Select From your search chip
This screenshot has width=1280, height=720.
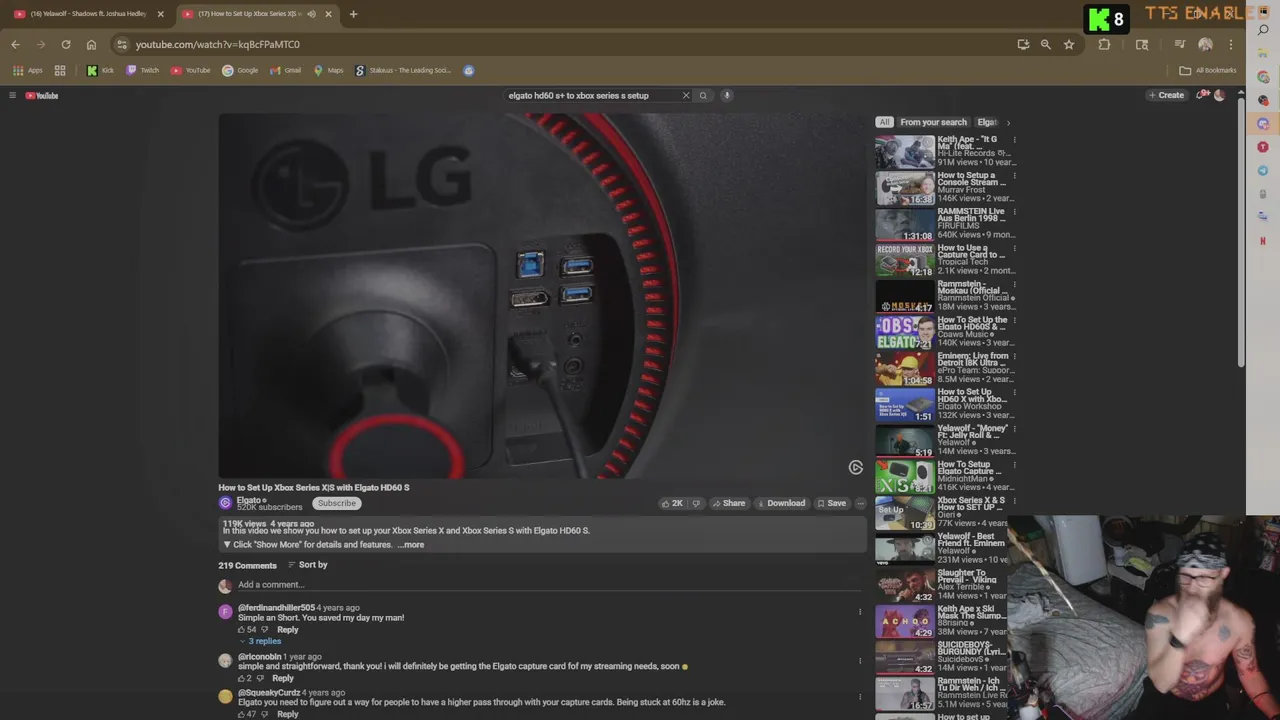(933, 122)
